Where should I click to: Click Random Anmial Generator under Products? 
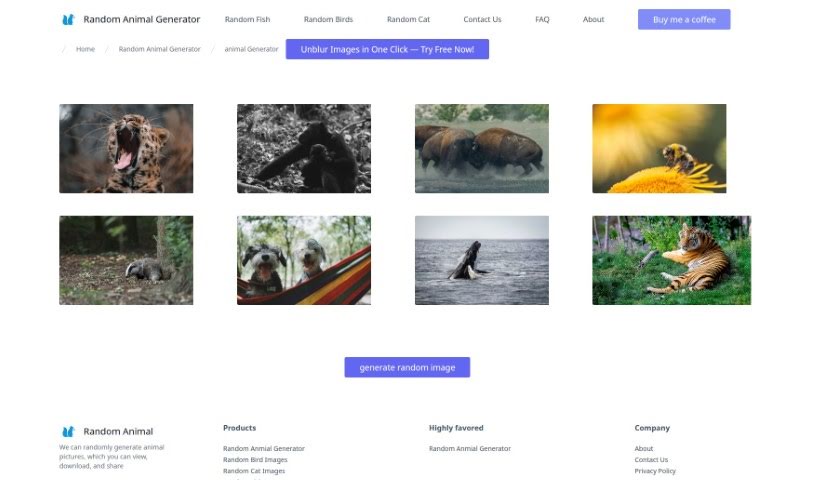tap(264, 448)
